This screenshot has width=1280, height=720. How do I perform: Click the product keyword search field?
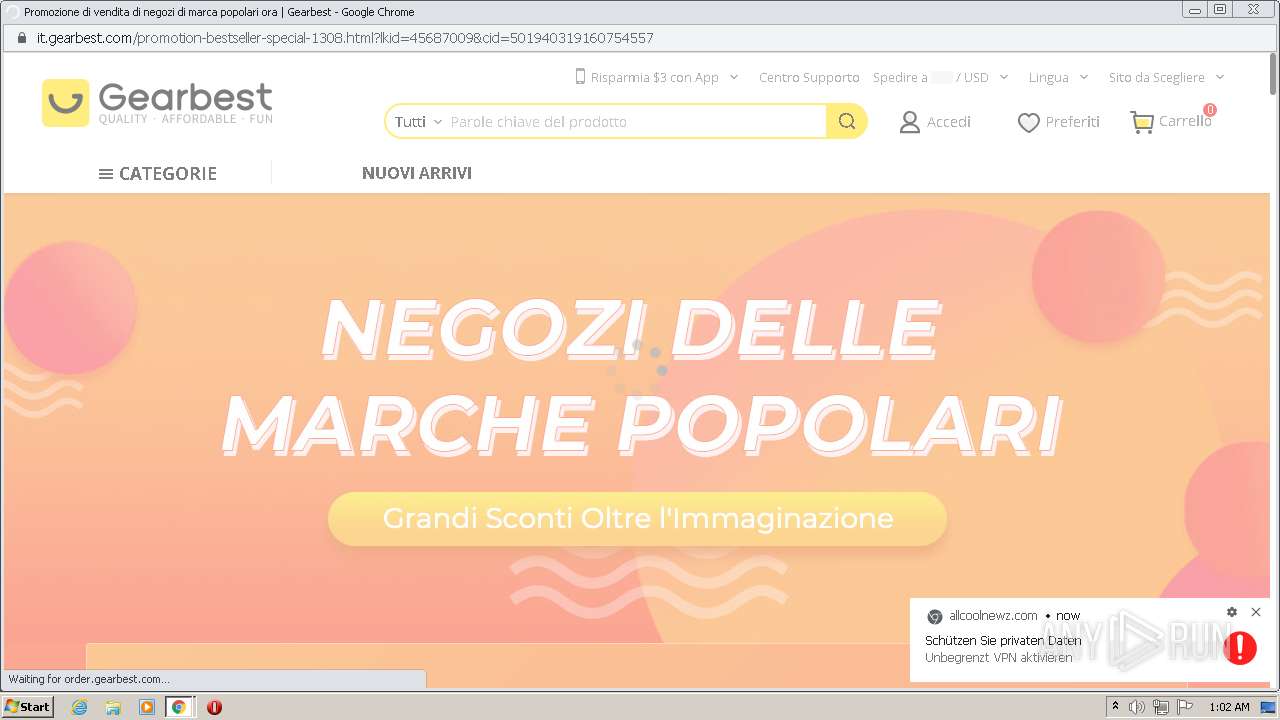(635, 122)
